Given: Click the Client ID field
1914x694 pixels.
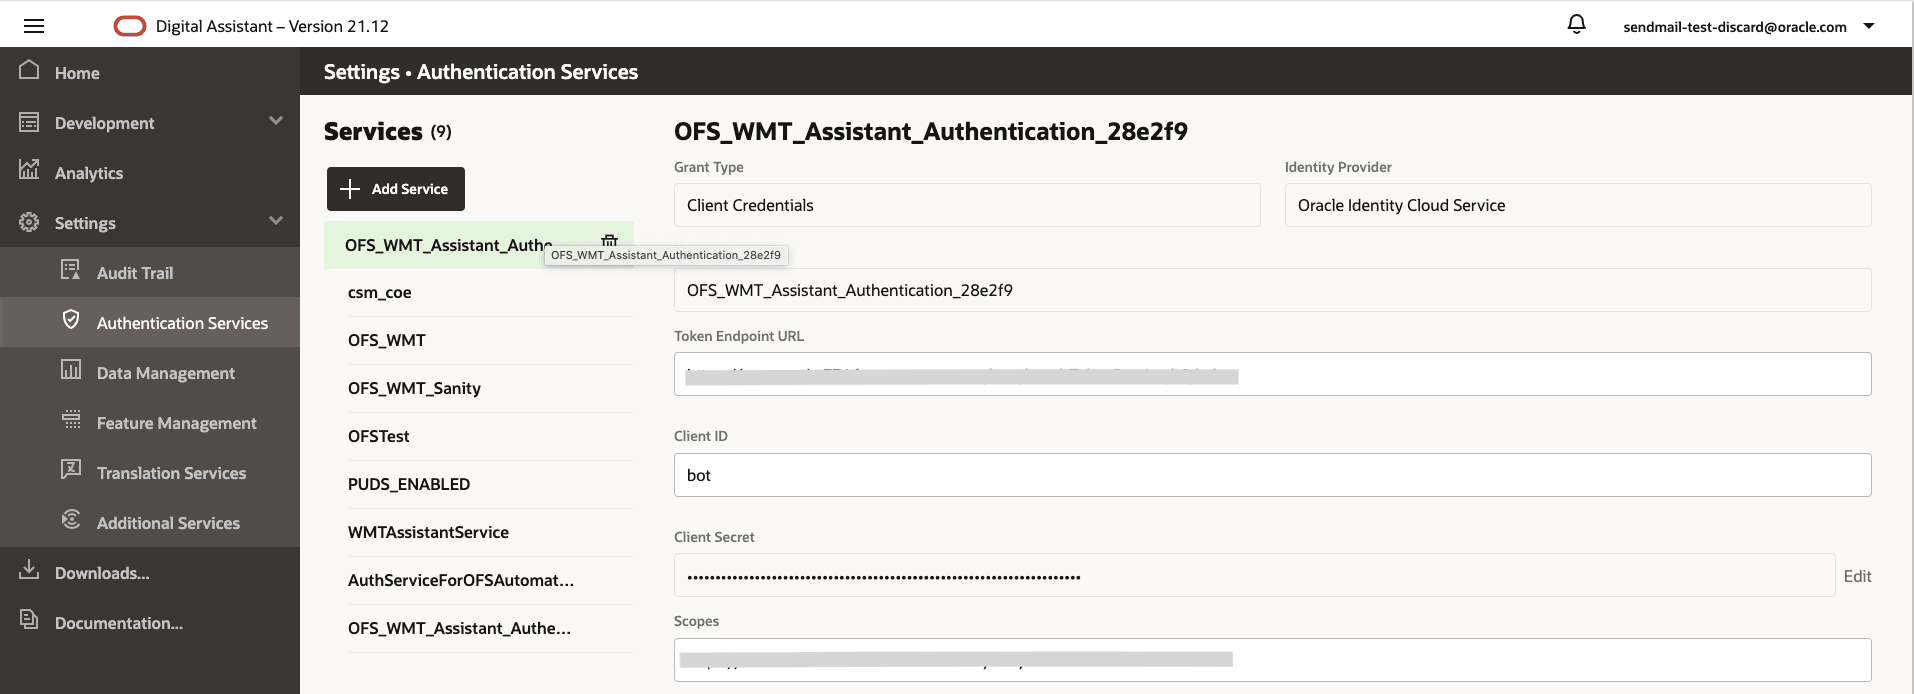Looking at the screenshot, I should coord(1273,475).
